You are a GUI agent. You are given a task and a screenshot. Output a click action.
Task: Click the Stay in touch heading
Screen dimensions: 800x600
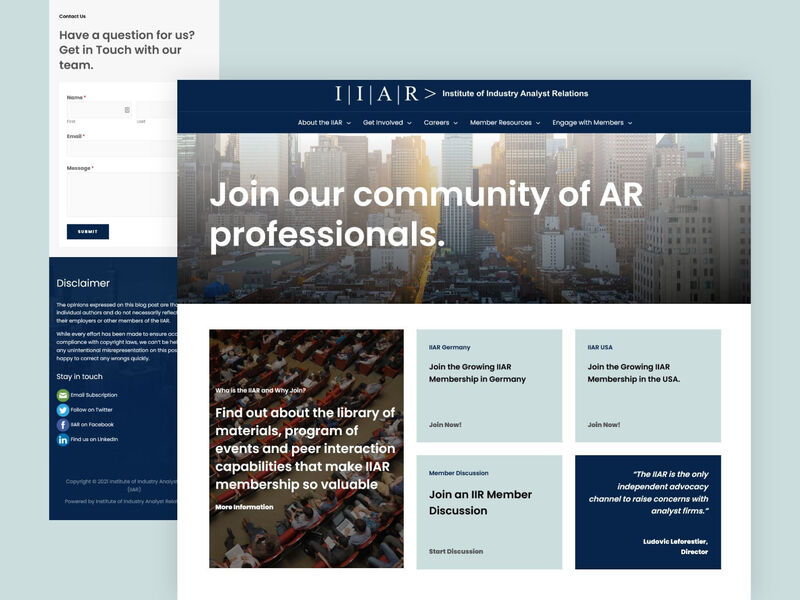[79, 377]
